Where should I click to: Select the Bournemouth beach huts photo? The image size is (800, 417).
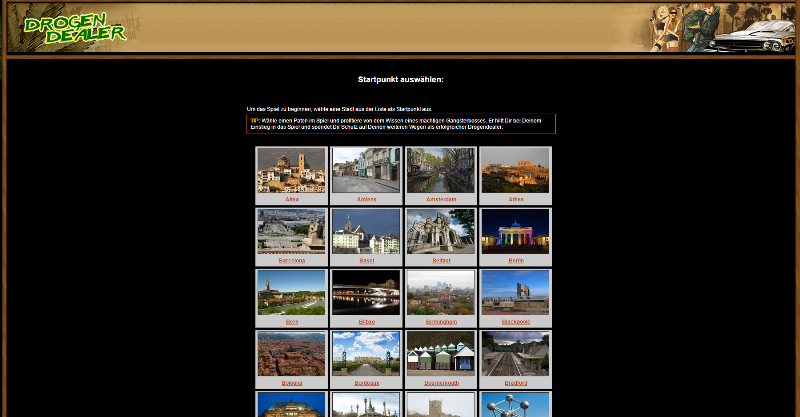441,354
